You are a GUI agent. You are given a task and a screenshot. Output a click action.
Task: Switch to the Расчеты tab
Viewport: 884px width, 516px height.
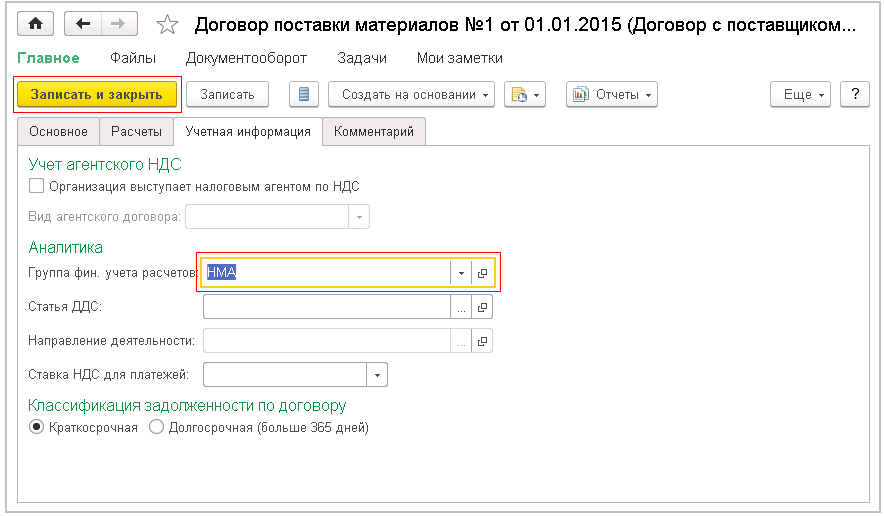[136, 131]
